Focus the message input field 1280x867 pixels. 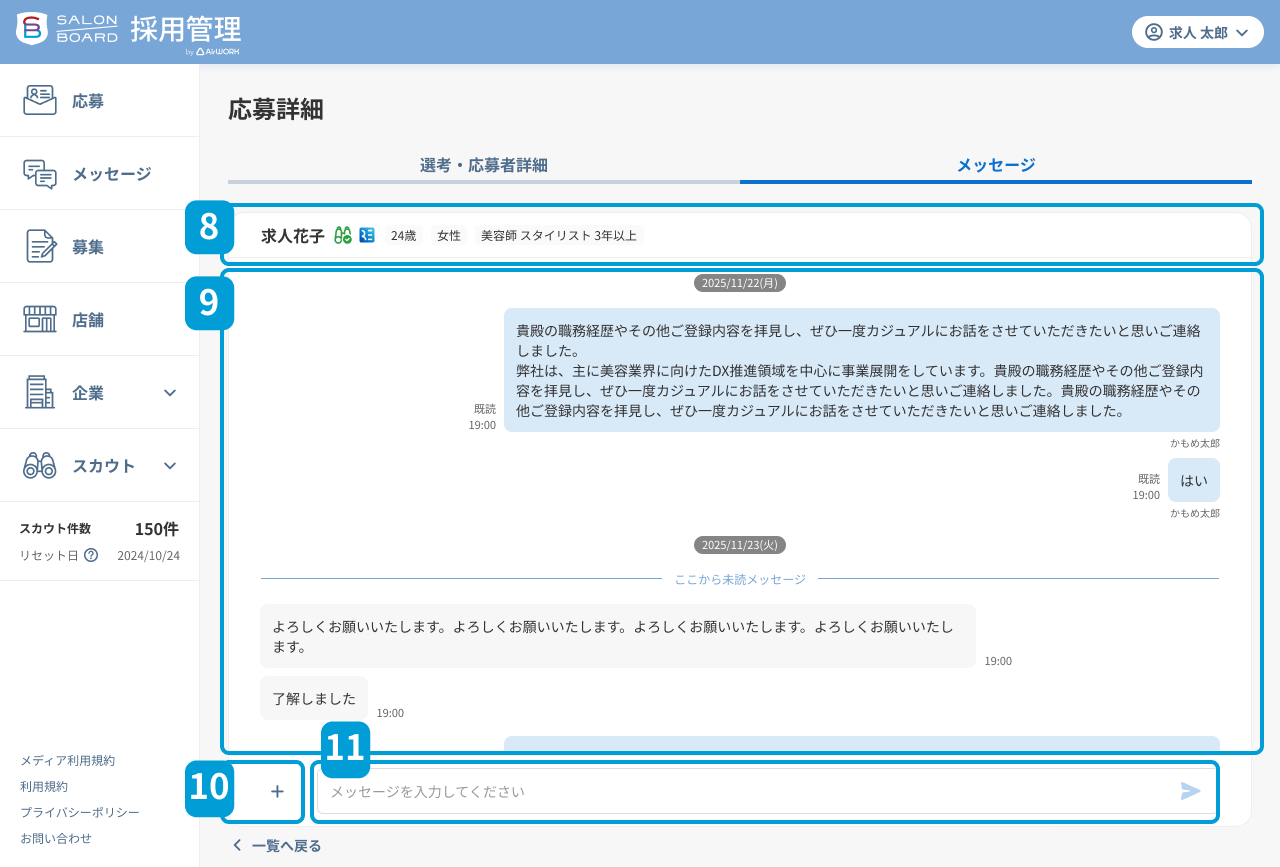700,791
